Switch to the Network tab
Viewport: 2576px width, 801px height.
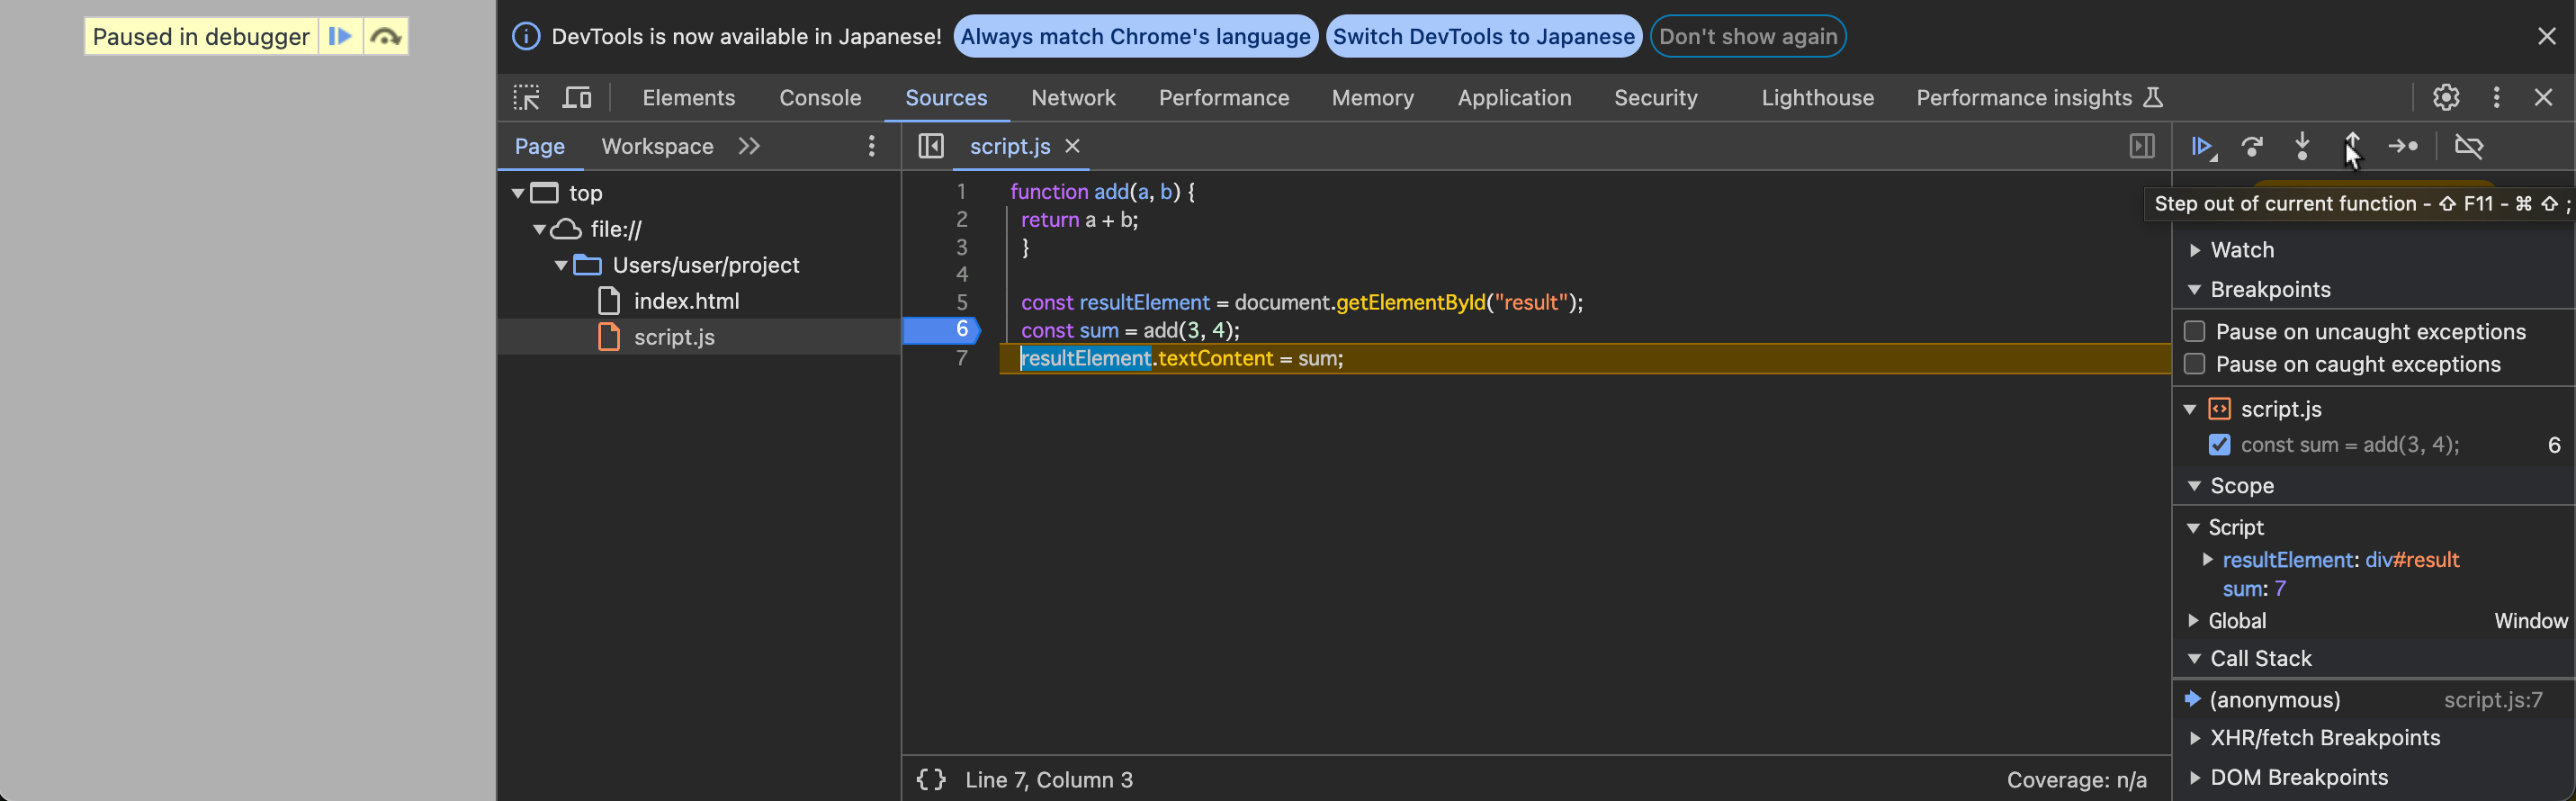(1072, 98)
